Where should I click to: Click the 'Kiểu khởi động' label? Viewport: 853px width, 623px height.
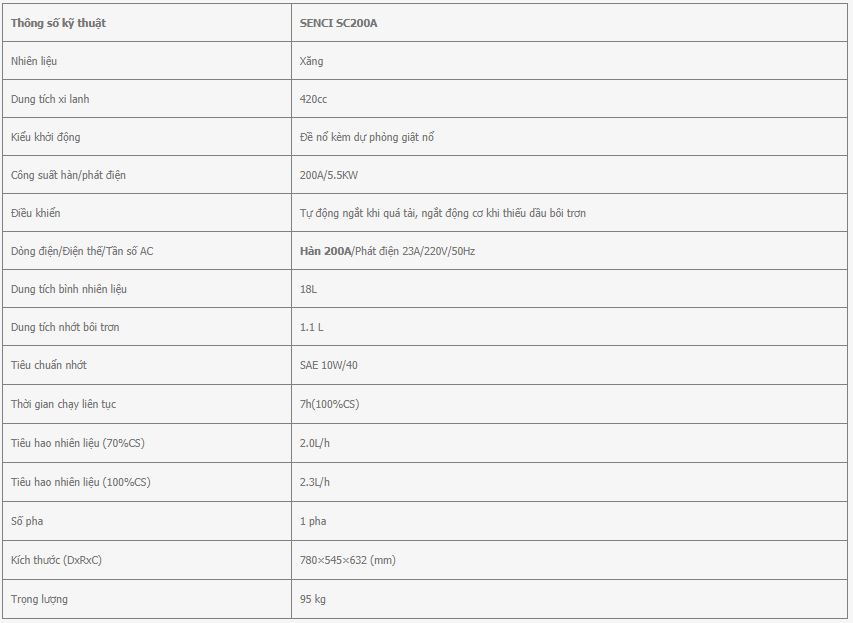(x=46, y=137)
